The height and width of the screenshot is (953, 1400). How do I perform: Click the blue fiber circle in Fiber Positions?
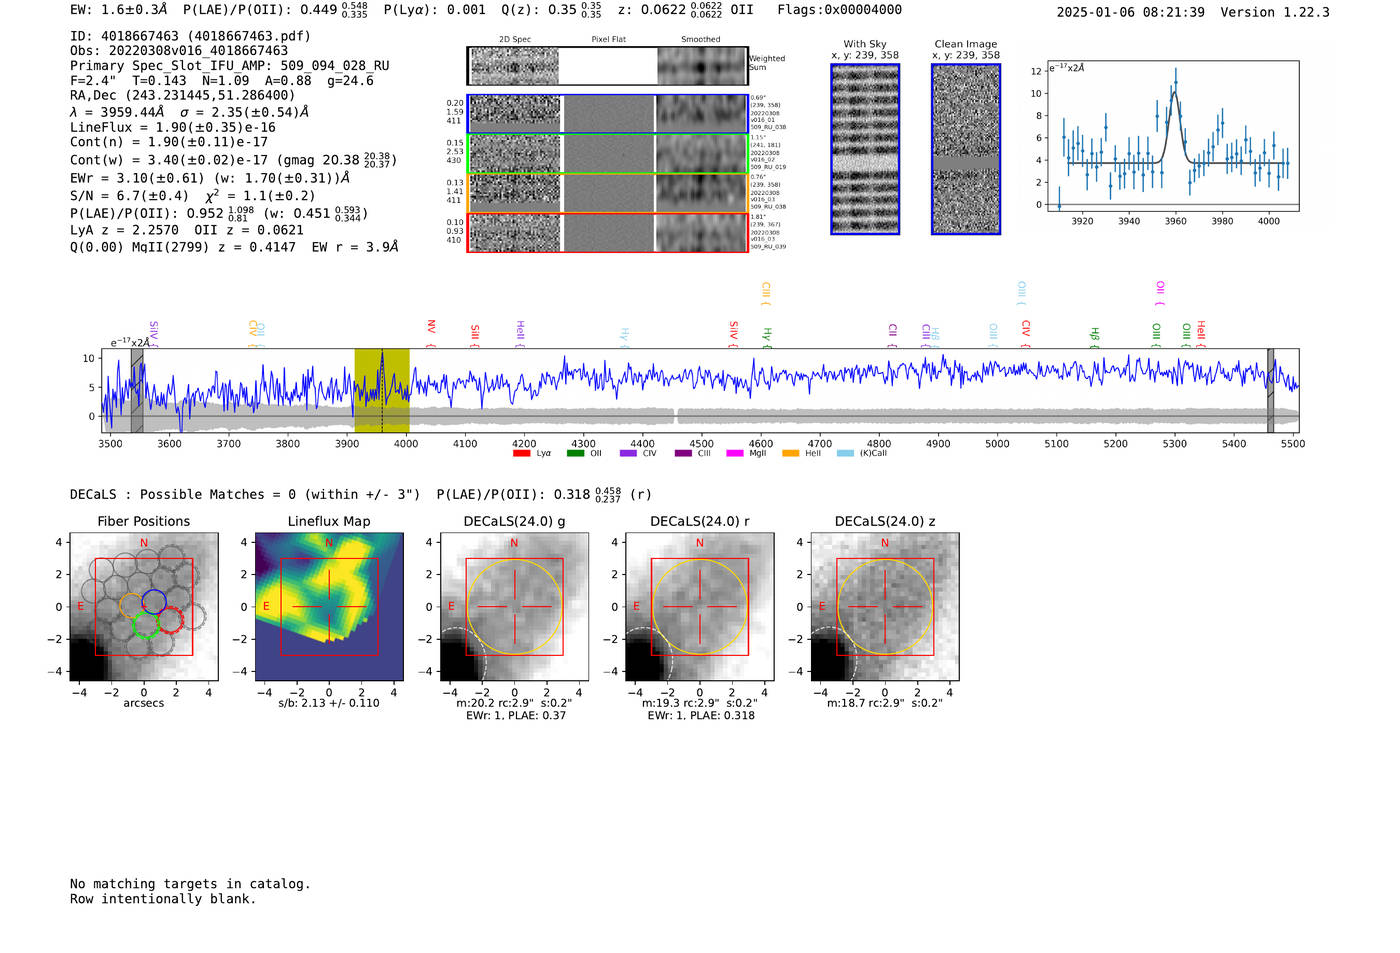154,602
